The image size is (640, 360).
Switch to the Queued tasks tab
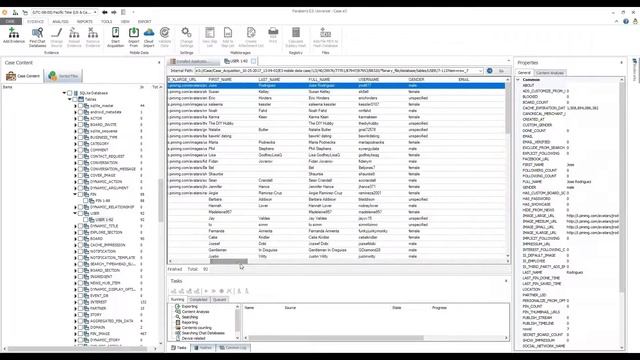[220, 300]
